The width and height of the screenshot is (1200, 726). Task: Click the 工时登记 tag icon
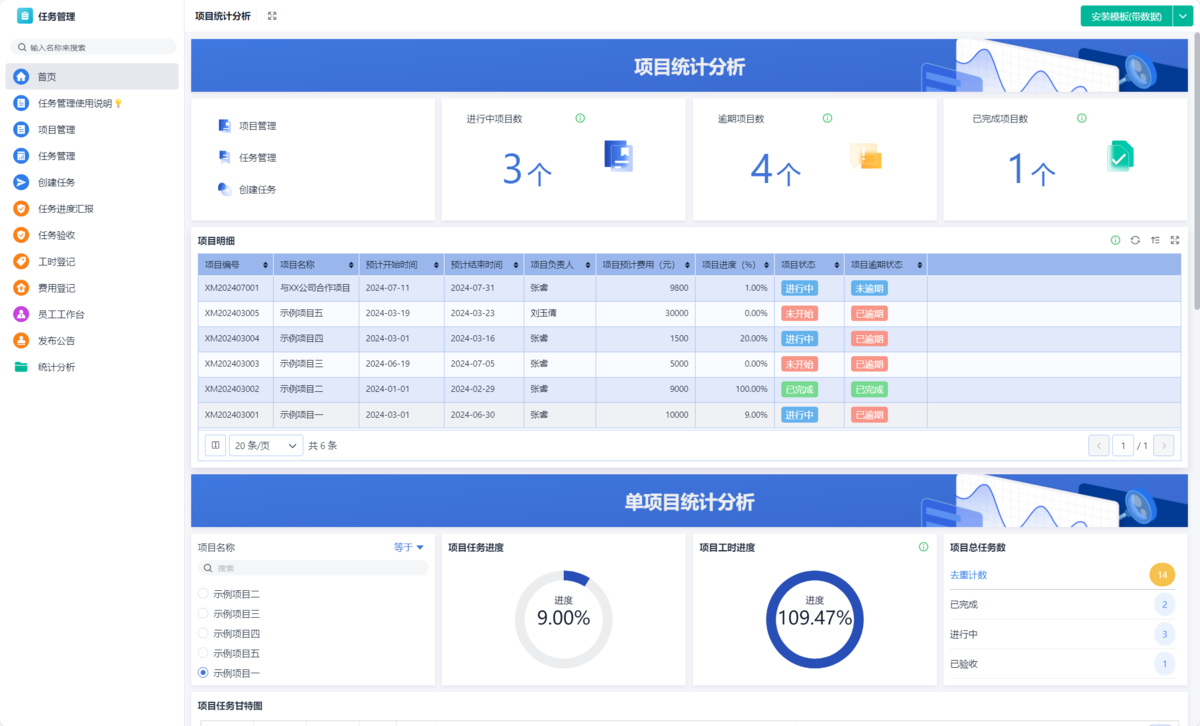(x=21, y=261)
